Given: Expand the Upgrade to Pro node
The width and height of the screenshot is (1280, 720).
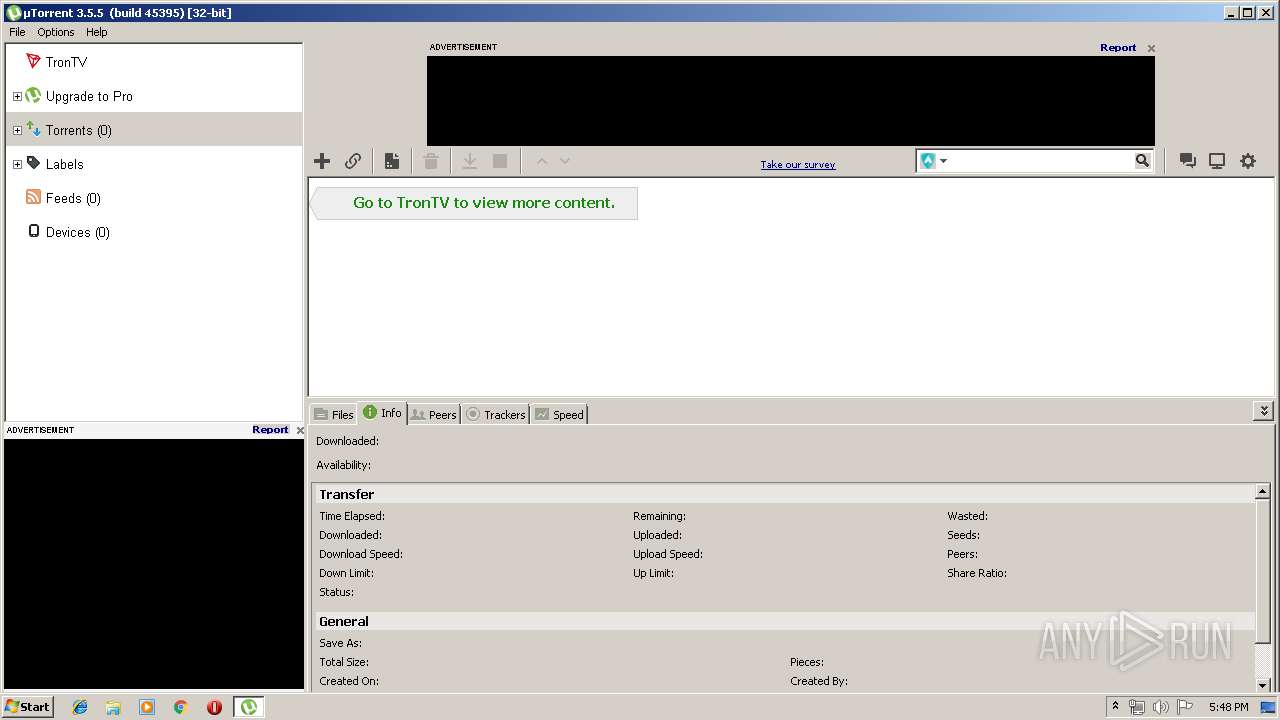Looking at the screenshot, I should (17, 97).
